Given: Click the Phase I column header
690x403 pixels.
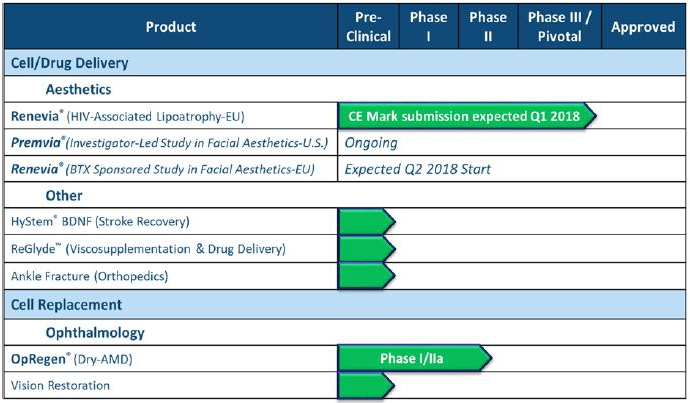Looking at the screenshot, I should click(x=429, y=27).
